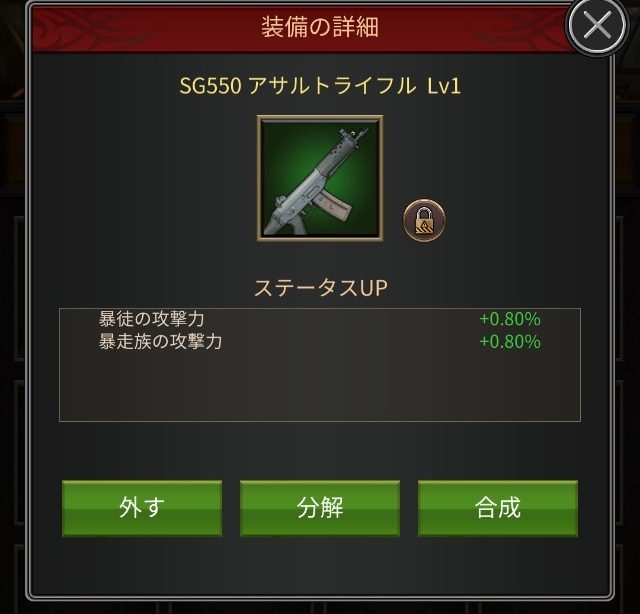This screenshot has height=614, width=640.
Task: Toggle the padlock lock icon
Action: coord(424,220)
